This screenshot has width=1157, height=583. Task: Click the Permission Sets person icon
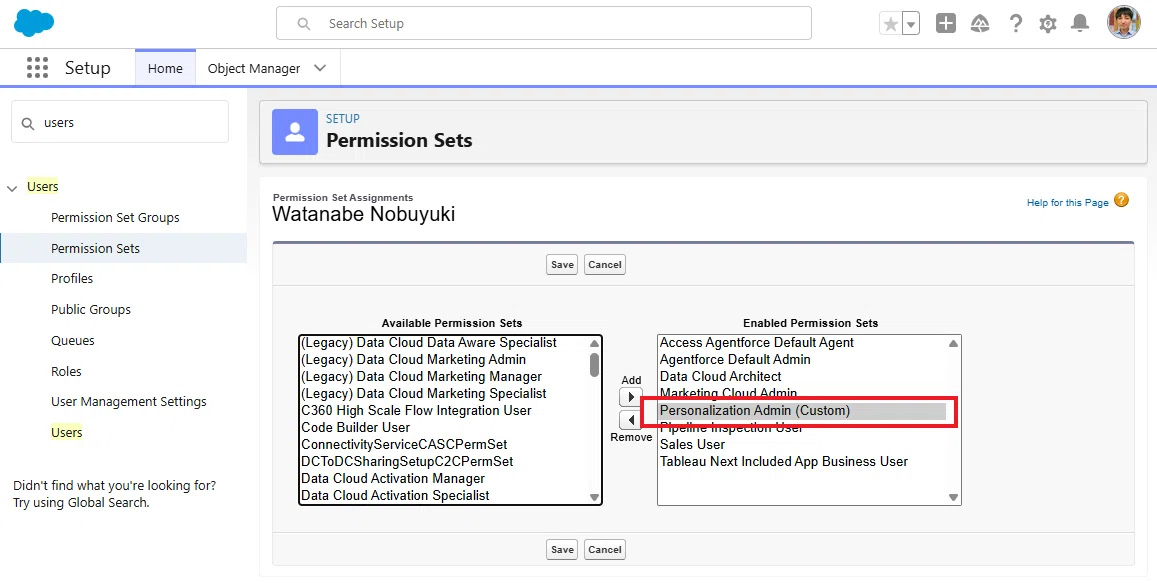coord(294,132)
